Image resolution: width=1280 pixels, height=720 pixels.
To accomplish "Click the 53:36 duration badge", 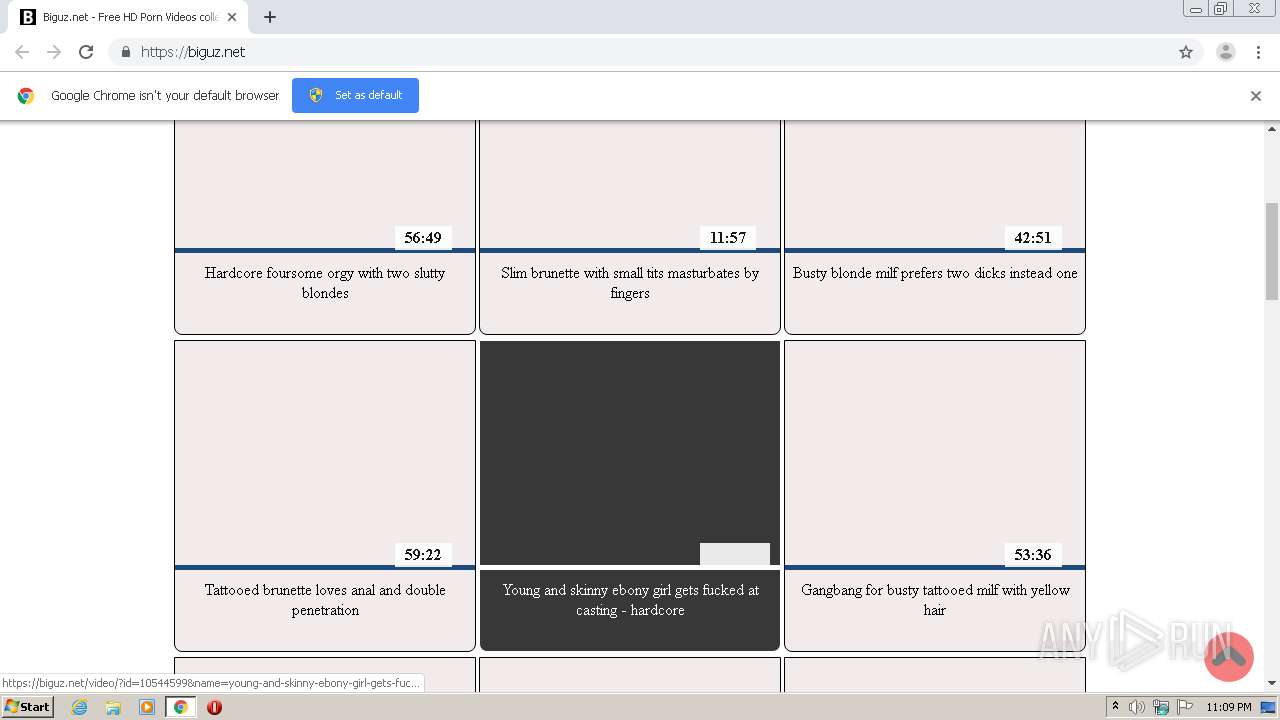I will [x=1033, y=555].
